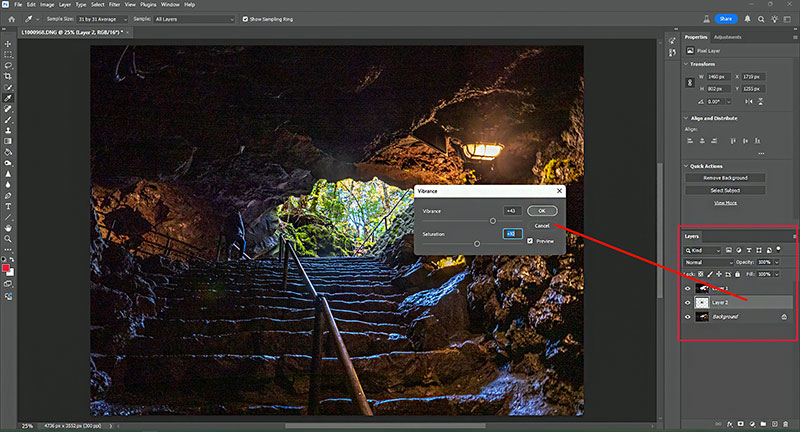Select the Move tool
This screenshot has width=800, height=432.
tap(8, 44)
